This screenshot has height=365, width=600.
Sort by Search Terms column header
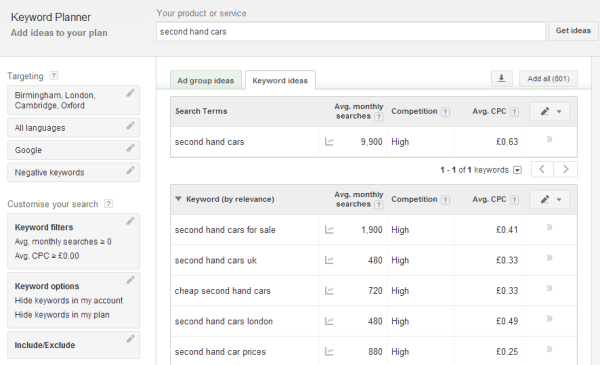pyautogui.click(x=201, y=111)
